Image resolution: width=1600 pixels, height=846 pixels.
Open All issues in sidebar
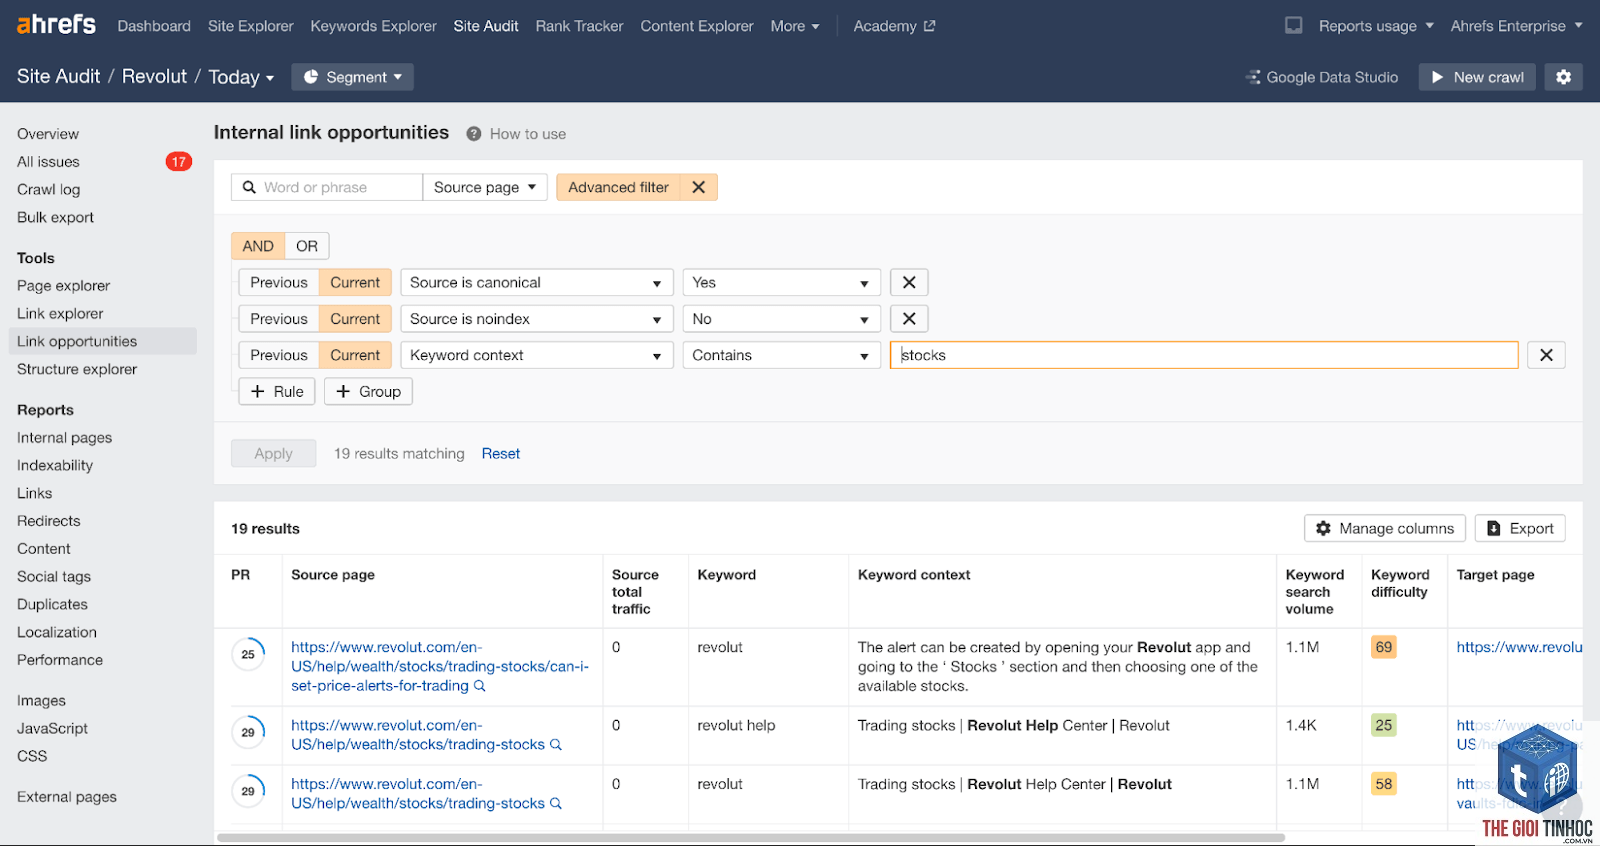pyautogui.click(x=48, y=161)
